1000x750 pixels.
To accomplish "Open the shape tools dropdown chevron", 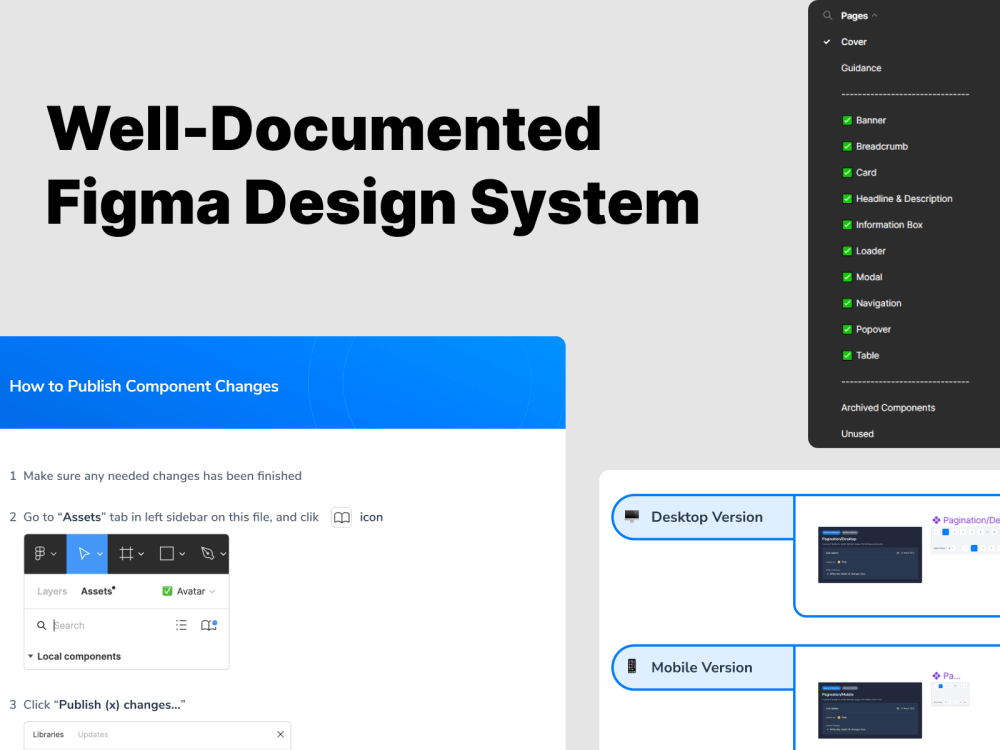I will click(x=182, y=554).
